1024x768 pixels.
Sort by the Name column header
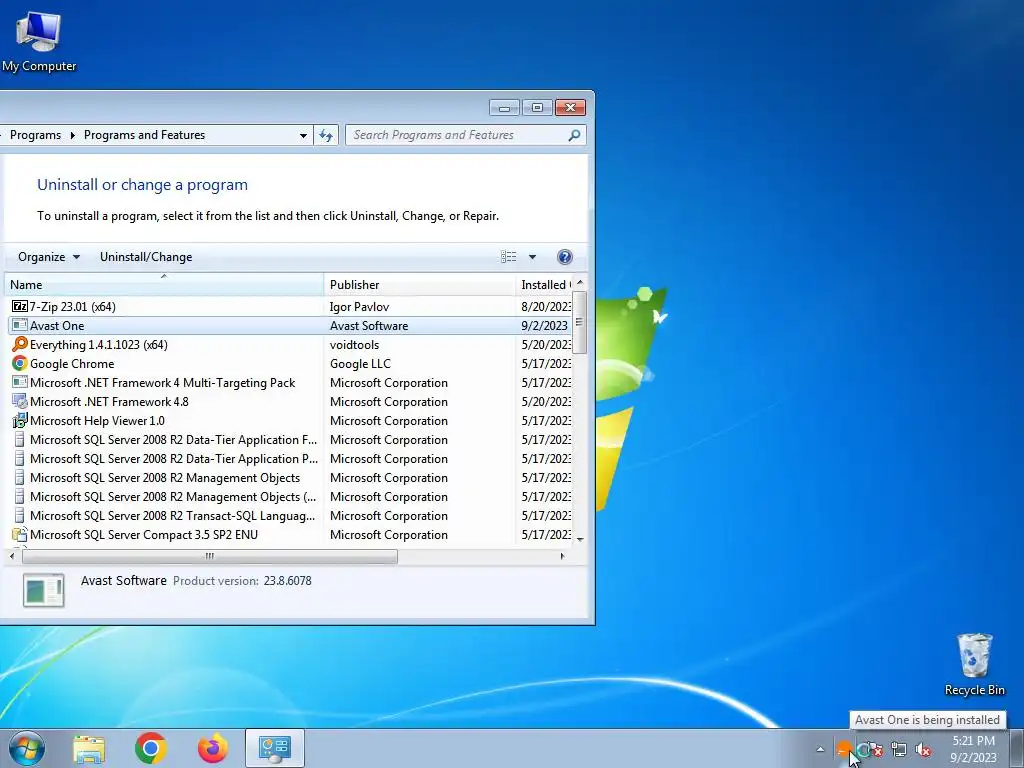(164, 285)
